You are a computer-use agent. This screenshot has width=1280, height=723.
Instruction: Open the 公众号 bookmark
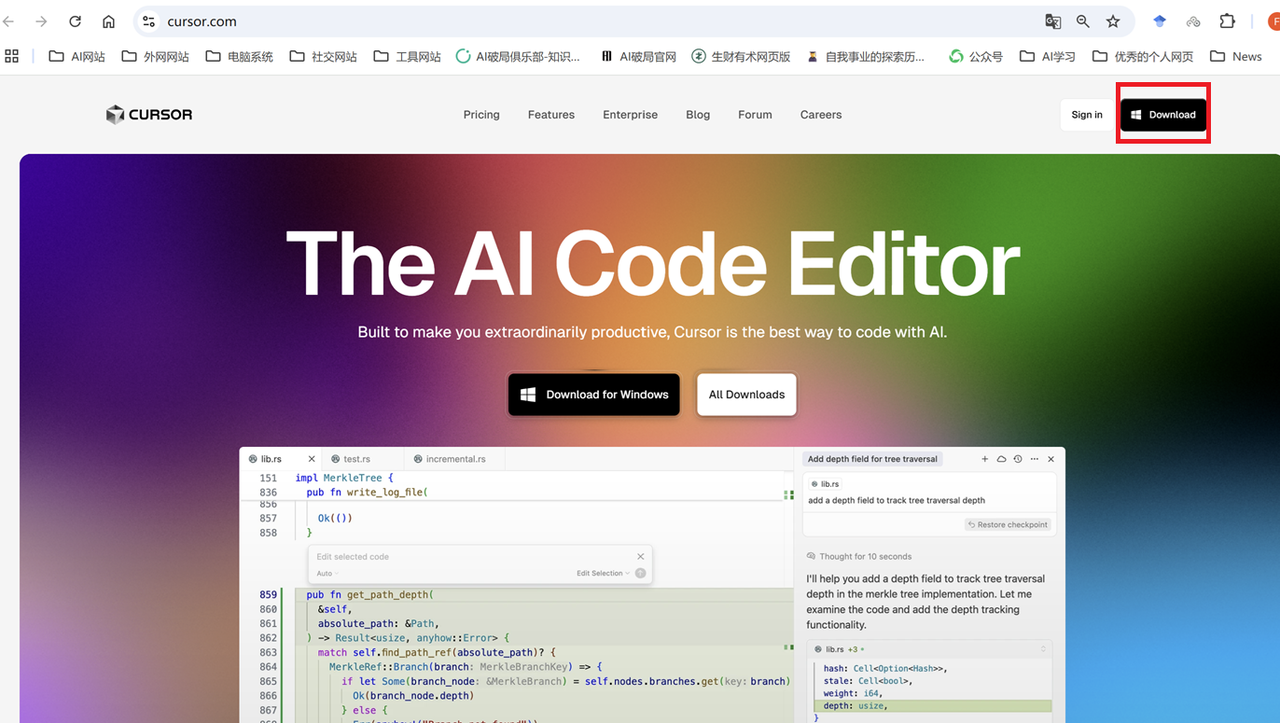(x=976, y=56)
